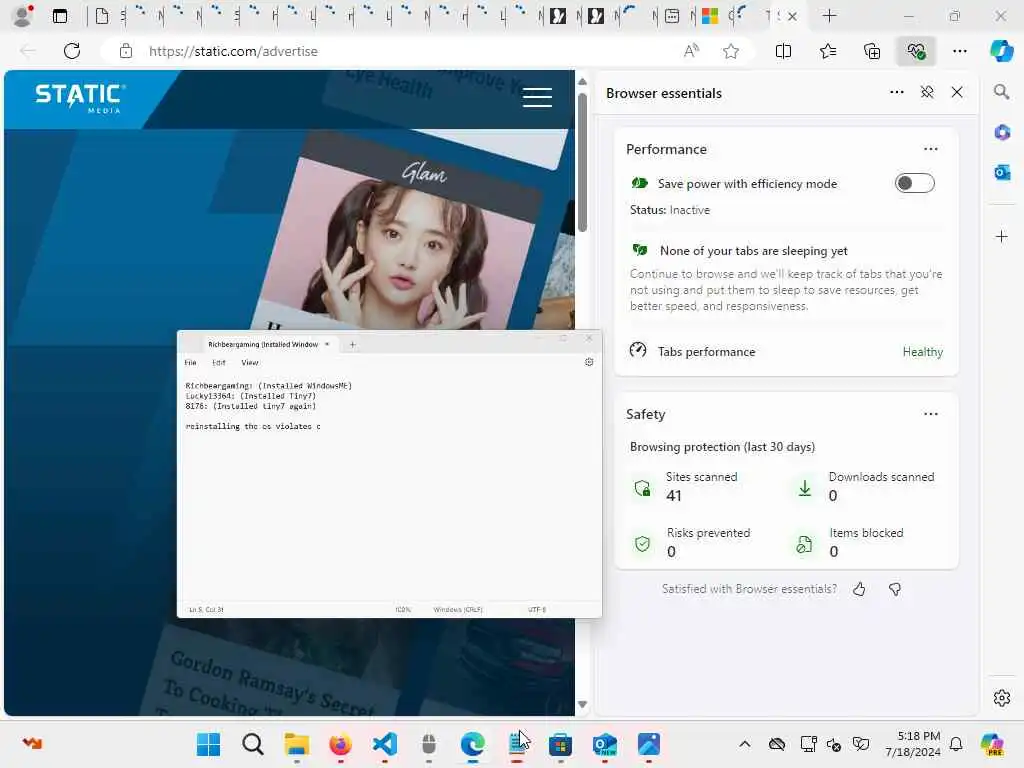Click Notepad zoom percentage status
This screenshot has height=768, width=1024.
(x=403, y=609)
